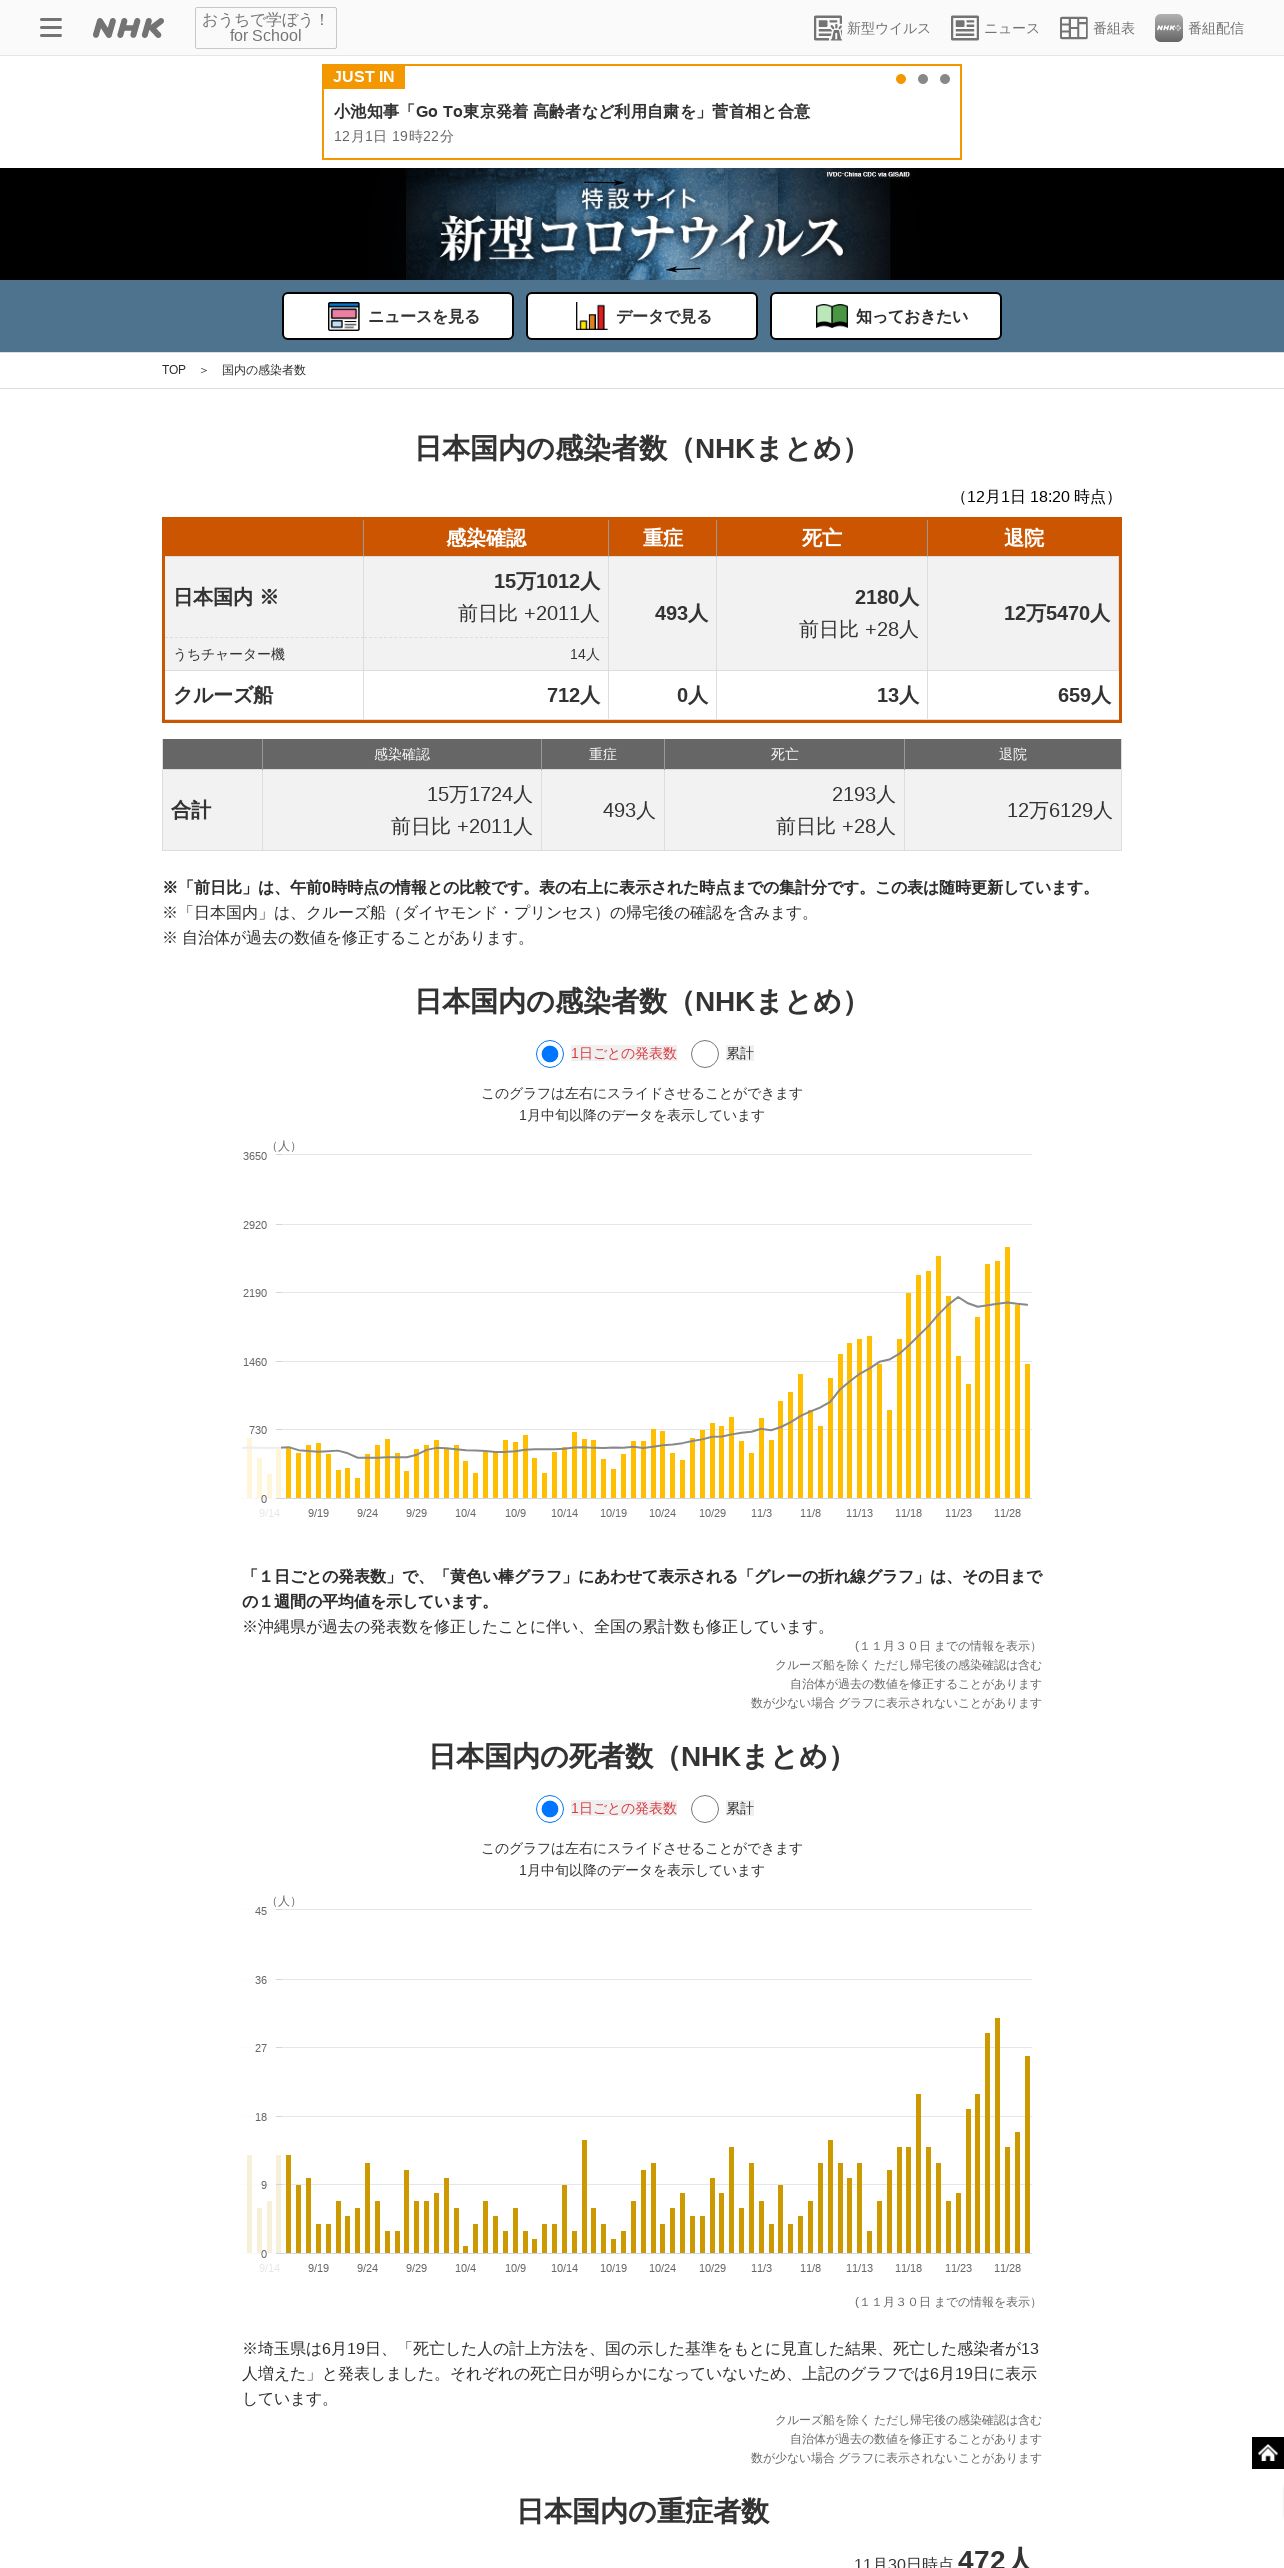Open the ニュース header text link
This screenshot has width=1284, height=2568.
(1011, 28)
